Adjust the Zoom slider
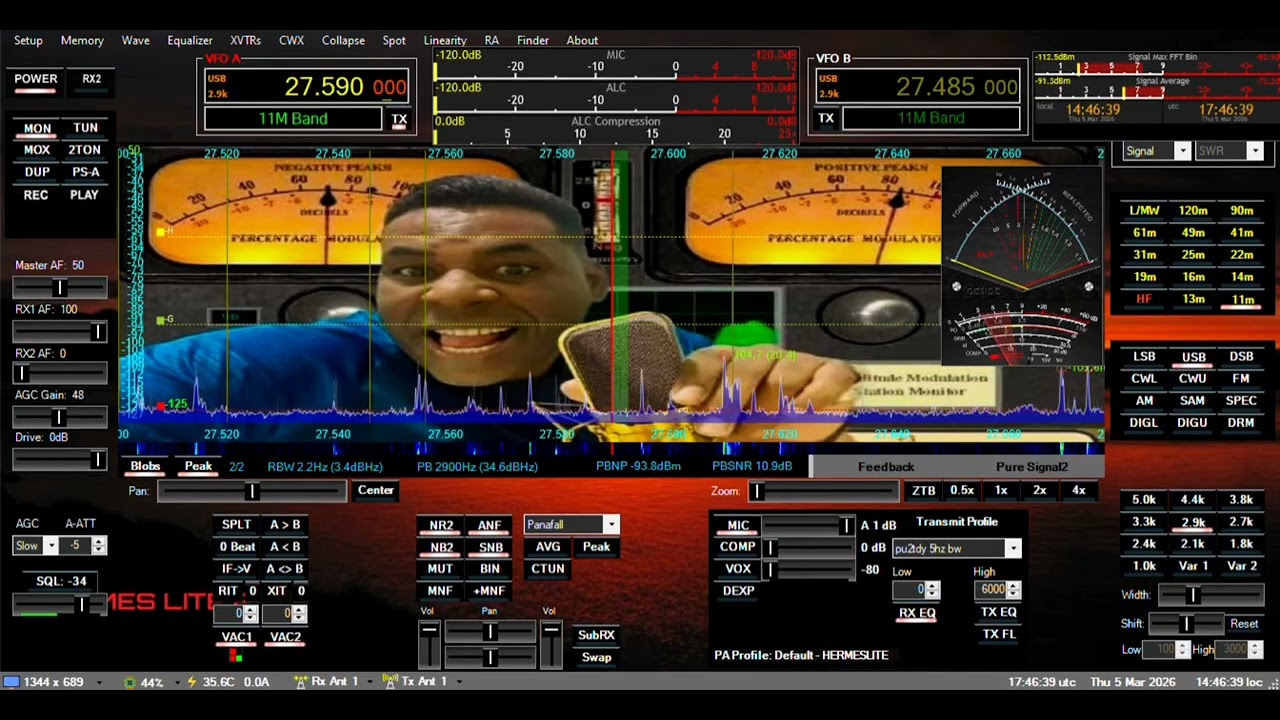Image resolution: width=1280 pixels, height=720 pixels. coord(822,491)
